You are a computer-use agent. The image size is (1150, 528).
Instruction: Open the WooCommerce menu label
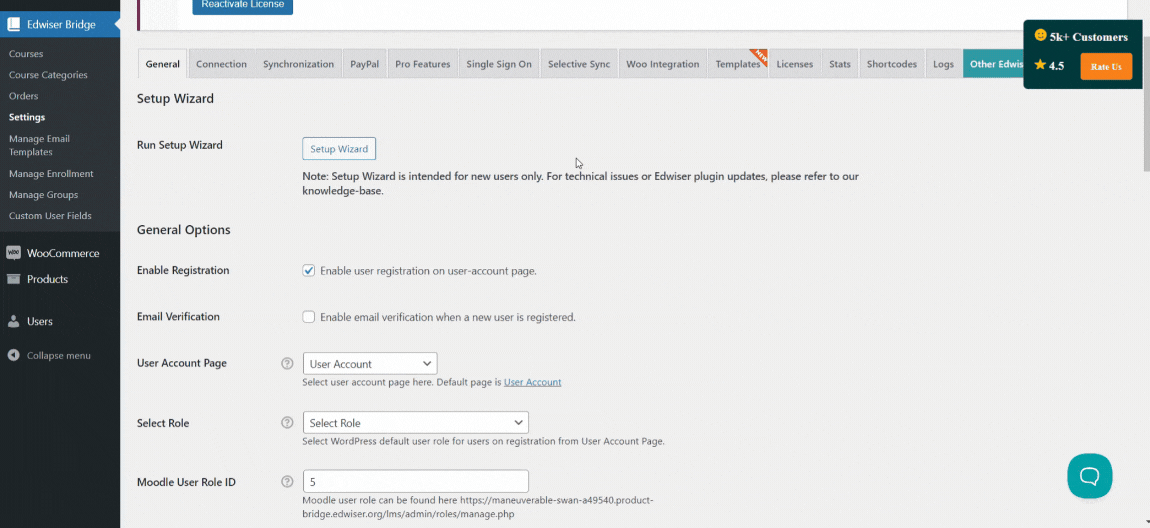pyautogui.click(x=63, y=253)
